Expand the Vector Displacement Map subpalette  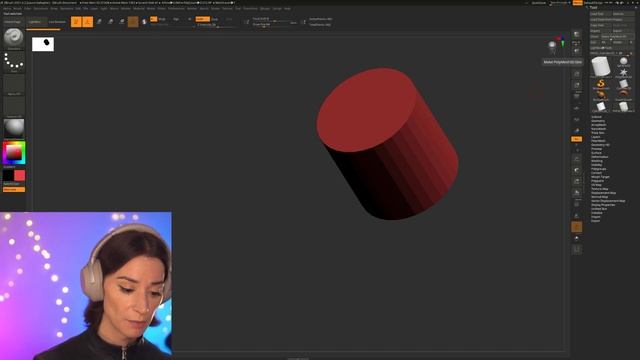tap(608, 201)
